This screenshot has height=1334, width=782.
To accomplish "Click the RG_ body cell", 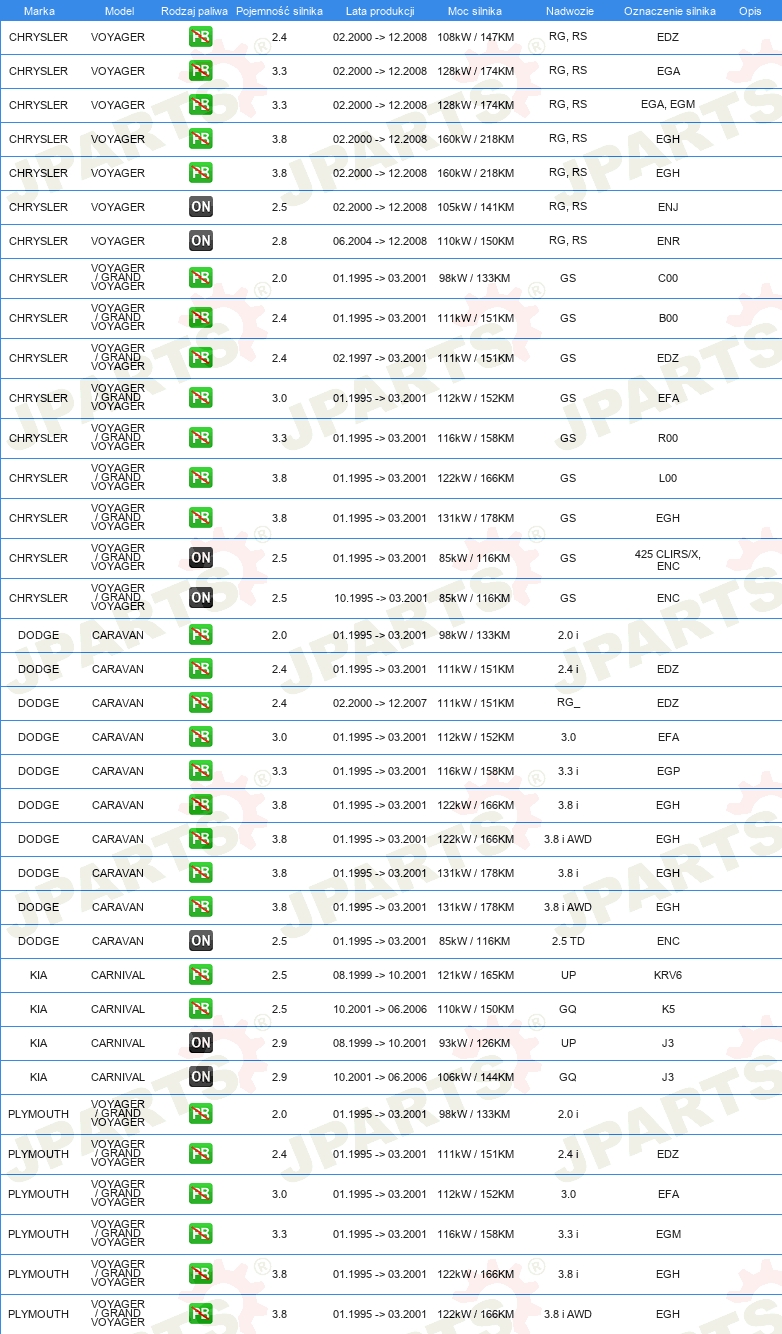I will tap(569, 703).
